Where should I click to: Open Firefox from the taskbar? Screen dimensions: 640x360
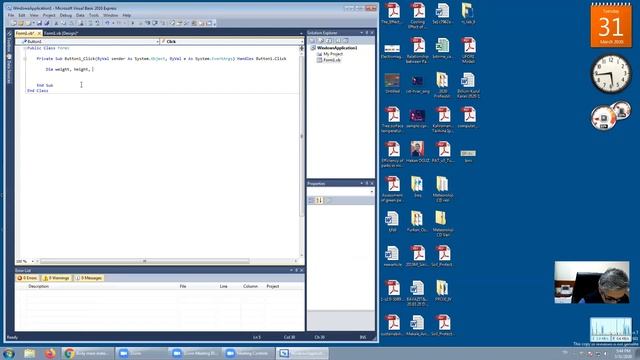tap(50, 353)
